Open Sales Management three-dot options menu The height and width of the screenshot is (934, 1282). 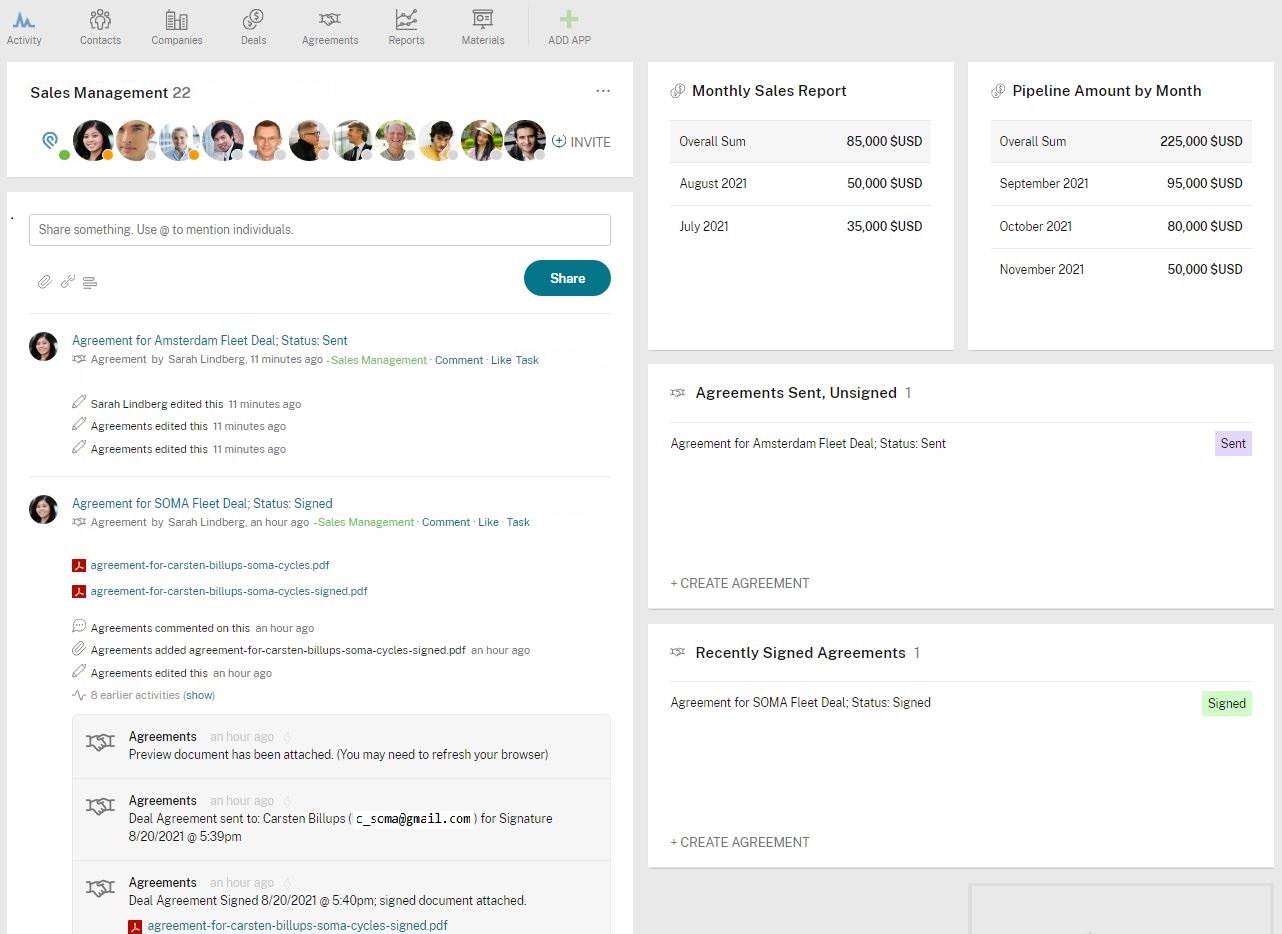[603, 91]
